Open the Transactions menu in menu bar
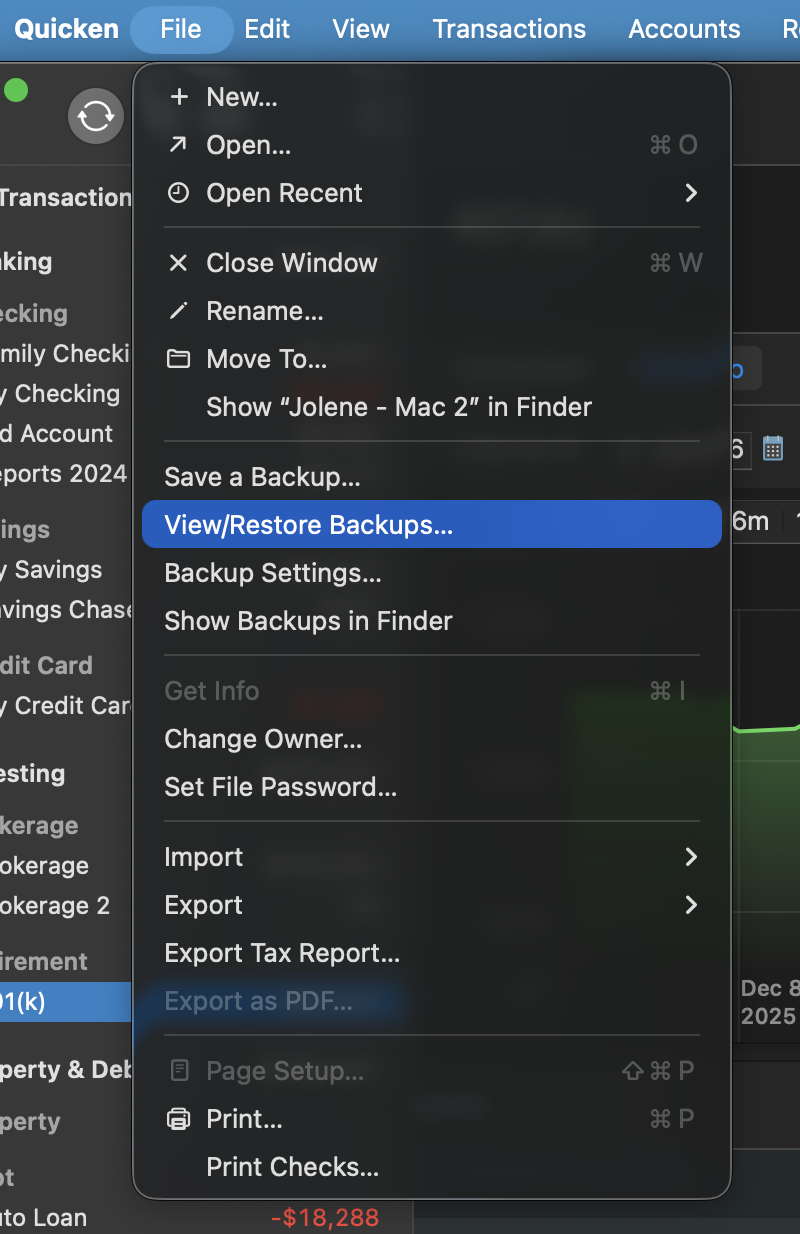The image size is (800, 1234). (509, 29)
